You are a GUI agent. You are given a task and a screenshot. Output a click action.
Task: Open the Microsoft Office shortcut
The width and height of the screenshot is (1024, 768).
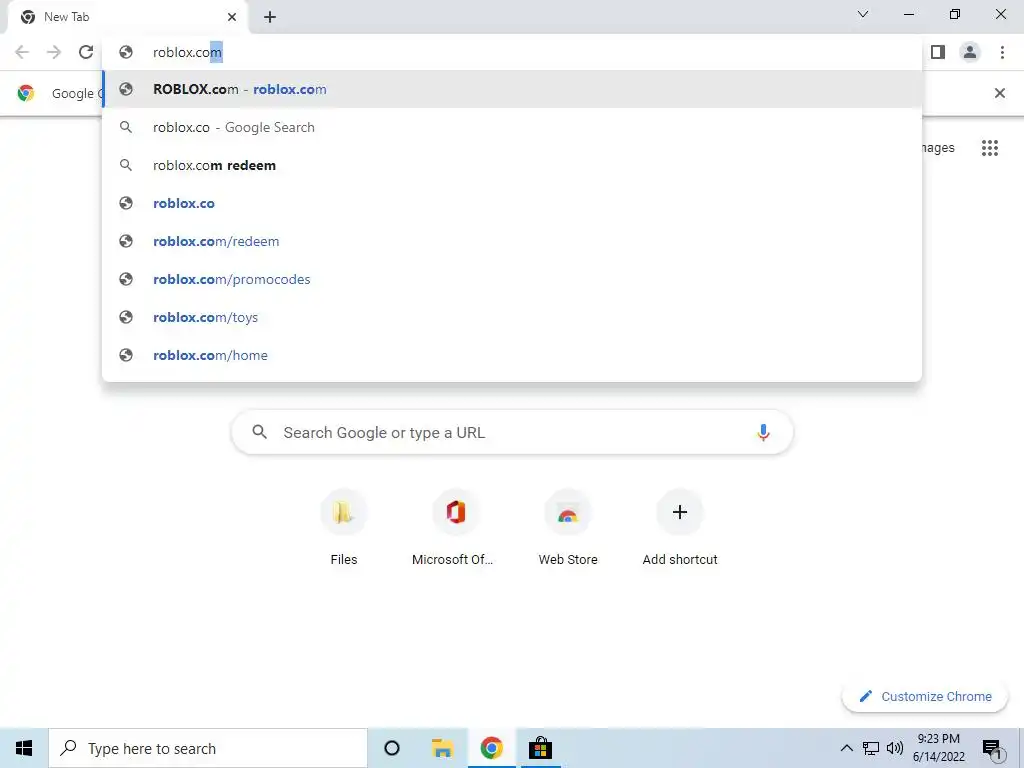(x=455, y=528)
